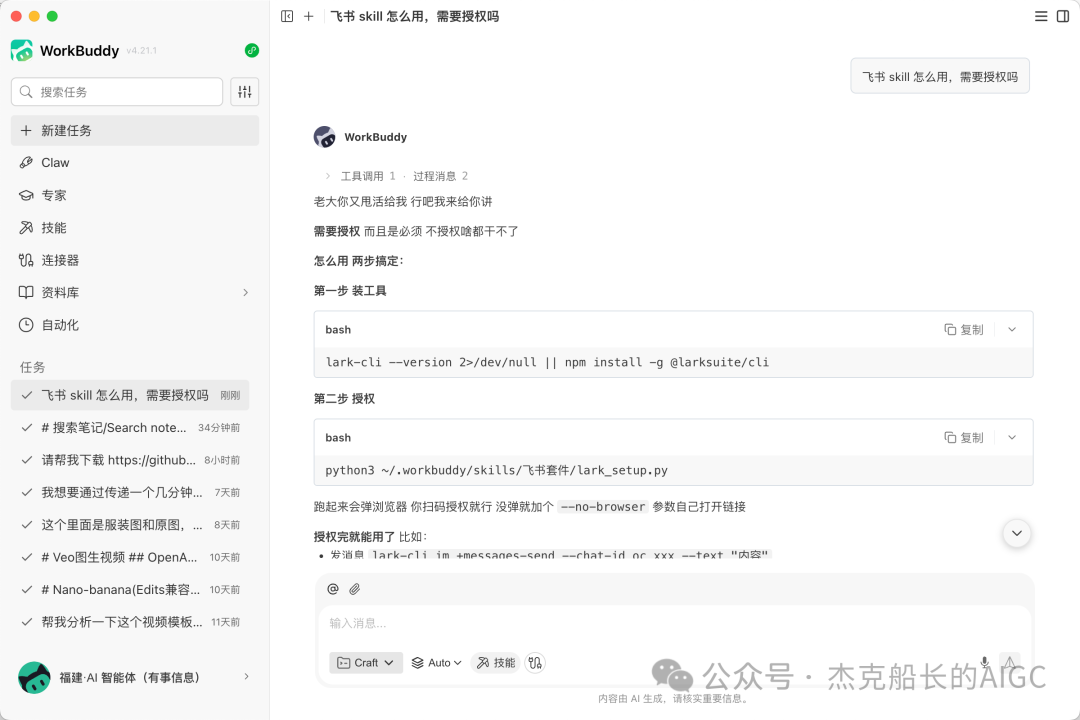Click the user profile avatar
This screenshot has width=1080, height=720.
pos(34,677)
